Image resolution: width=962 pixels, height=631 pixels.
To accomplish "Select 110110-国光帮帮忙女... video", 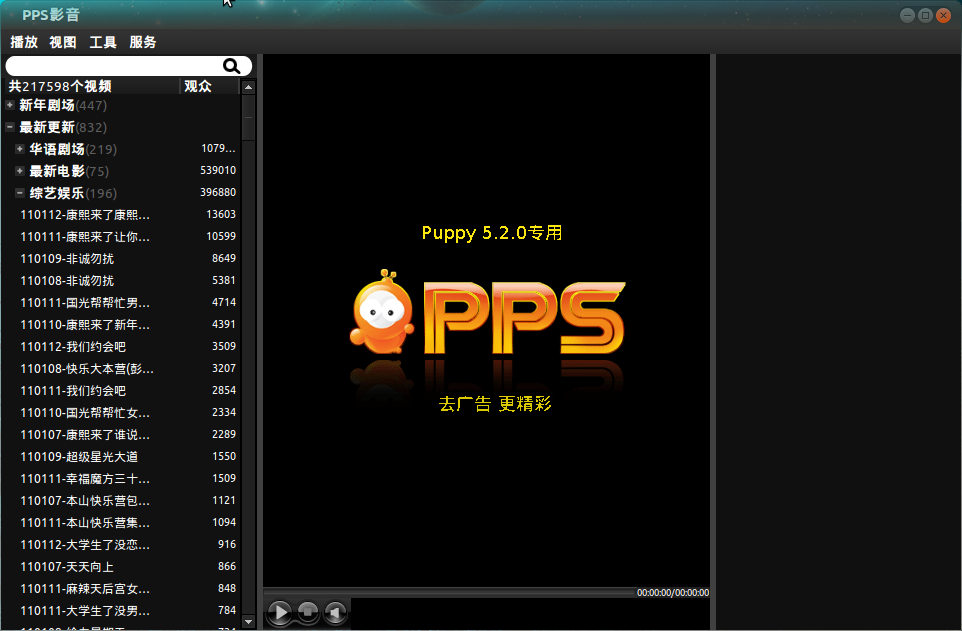I will click(x=85, y=413).
